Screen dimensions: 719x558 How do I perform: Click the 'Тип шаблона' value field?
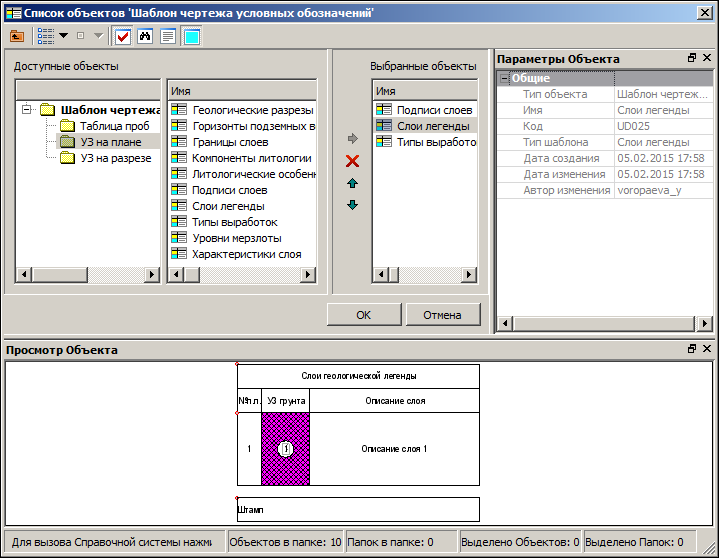coord(663,143)
